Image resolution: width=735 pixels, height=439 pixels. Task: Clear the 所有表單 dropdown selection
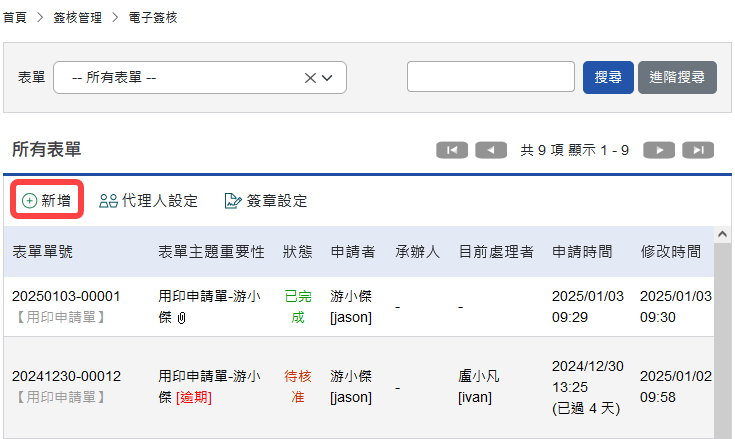click(x=310, y=78)
